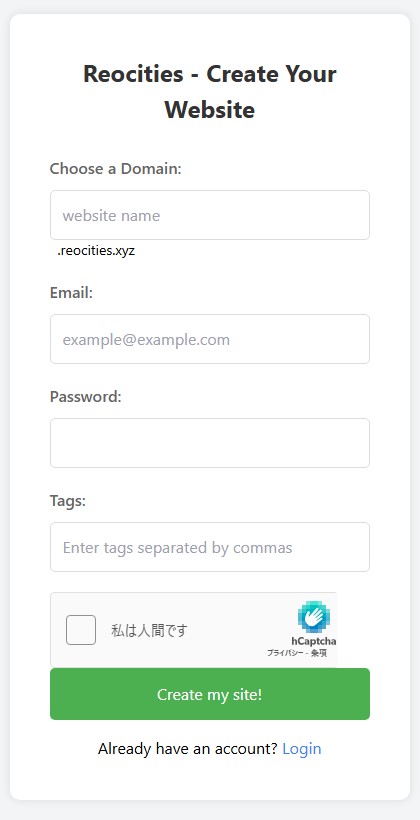This screenshot has width=420, height=820.
Task: Check the hCaptcha human verification checkbox
Action: point(81,630)
